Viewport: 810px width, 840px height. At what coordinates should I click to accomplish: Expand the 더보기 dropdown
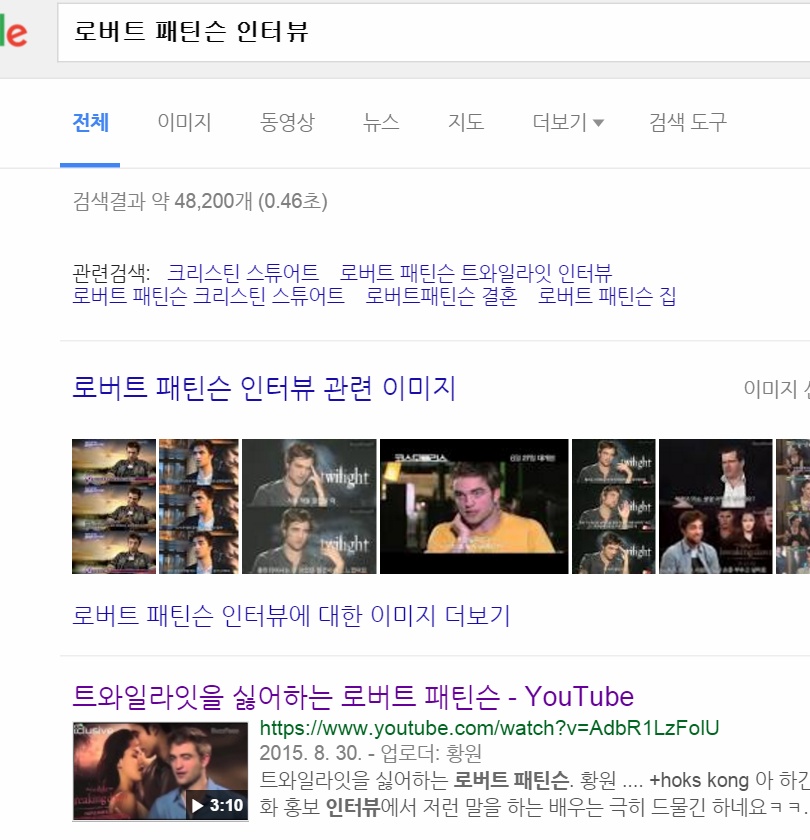click(x=568, y=123)
